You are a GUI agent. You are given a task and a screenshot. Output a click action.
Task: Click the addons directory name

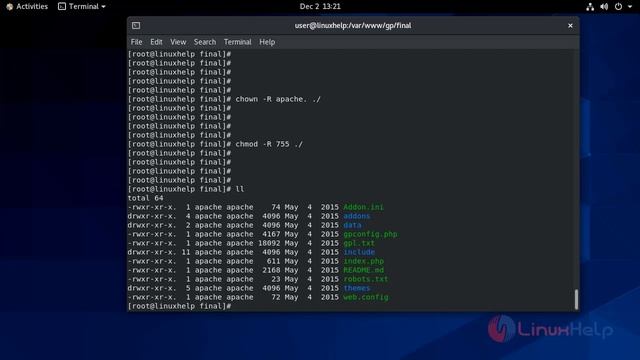click(x=357, y=216)
